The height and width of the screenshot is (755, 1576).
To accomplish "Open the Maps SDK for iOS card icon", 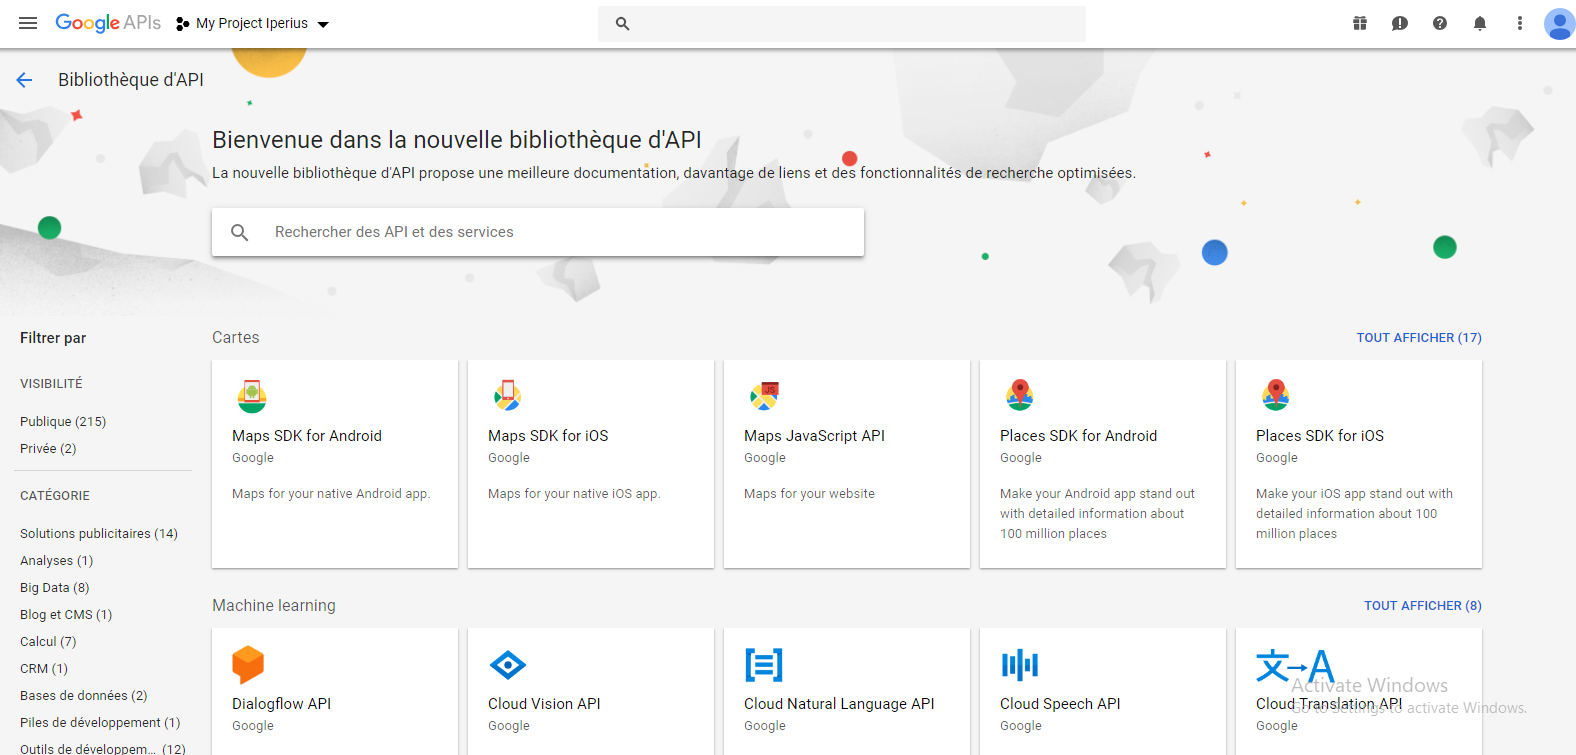I will point(508,396).
